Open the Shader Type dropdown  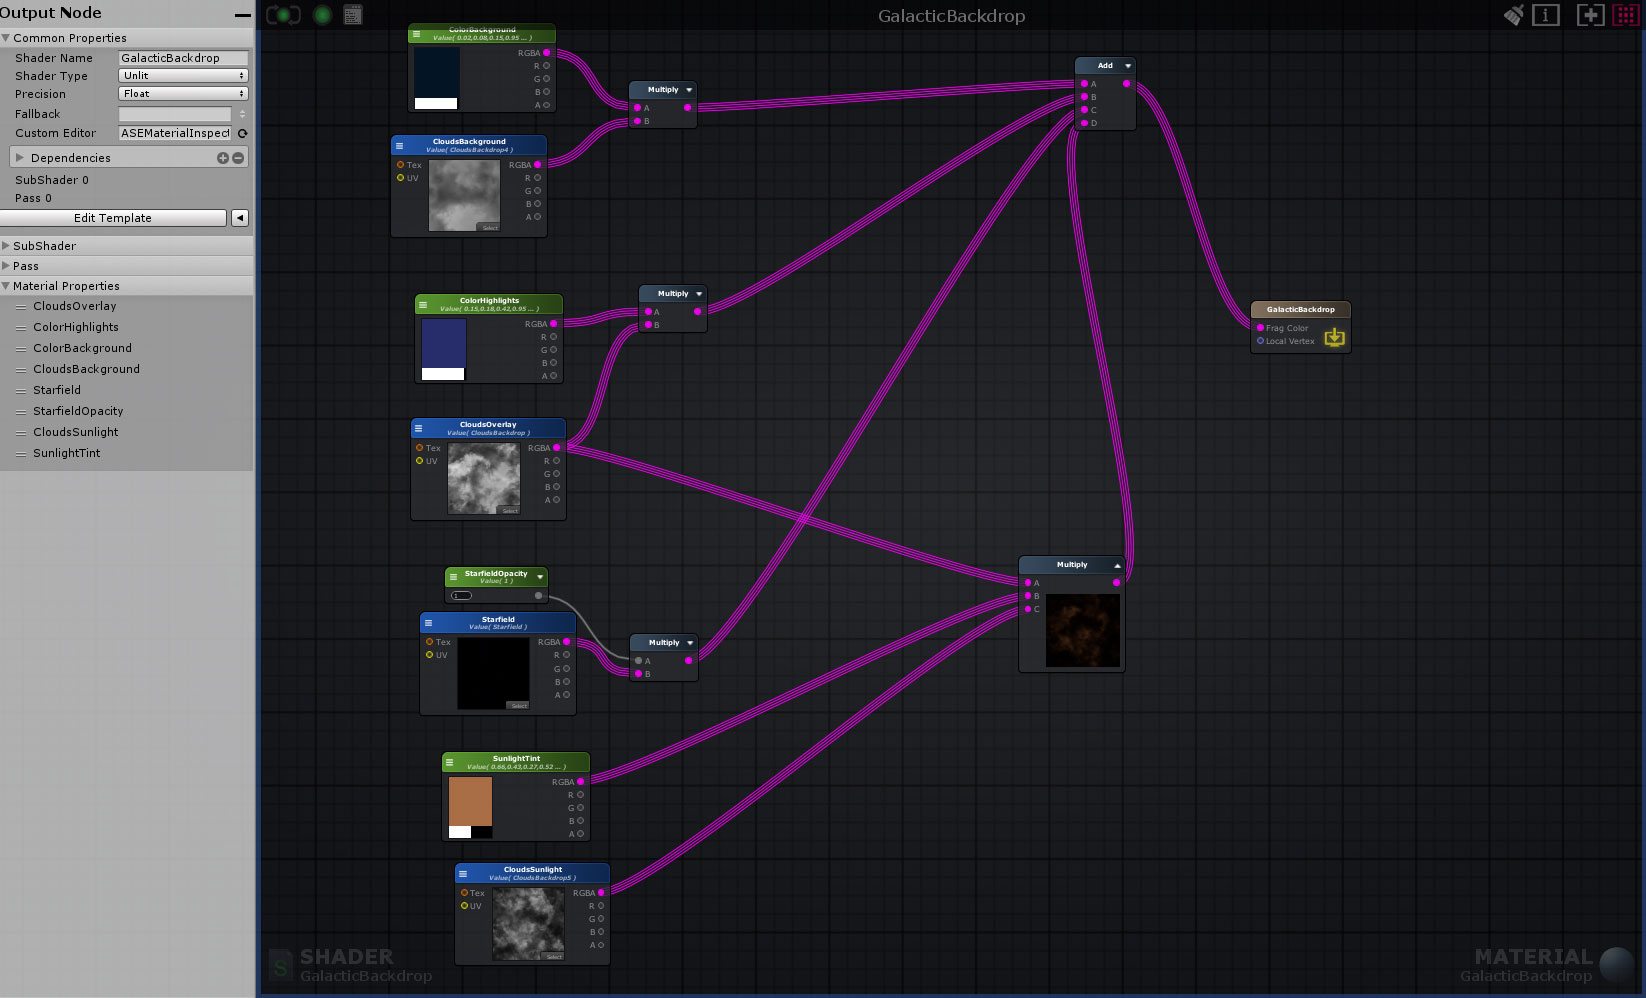[x=183, y=76]
